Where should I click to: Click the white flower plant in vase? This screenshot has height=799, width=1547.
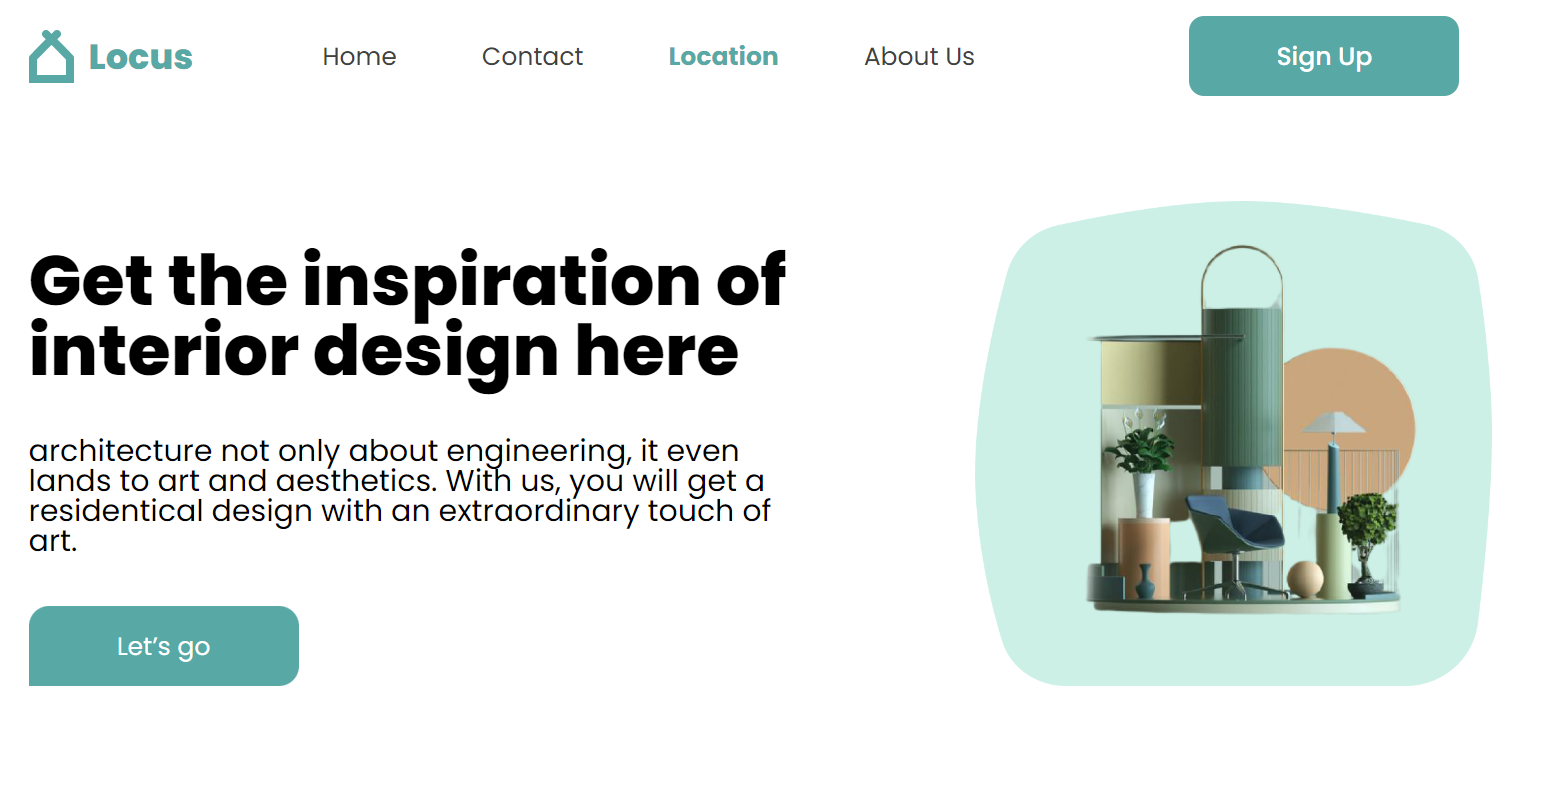pyautogui.click(x=1140, y=463)
